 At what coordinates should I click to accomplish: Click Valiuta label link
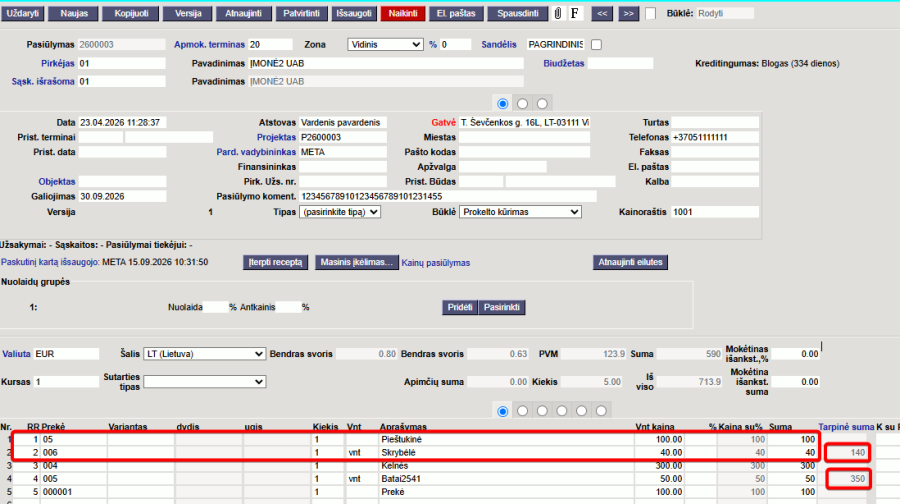[x=16, y=354]
